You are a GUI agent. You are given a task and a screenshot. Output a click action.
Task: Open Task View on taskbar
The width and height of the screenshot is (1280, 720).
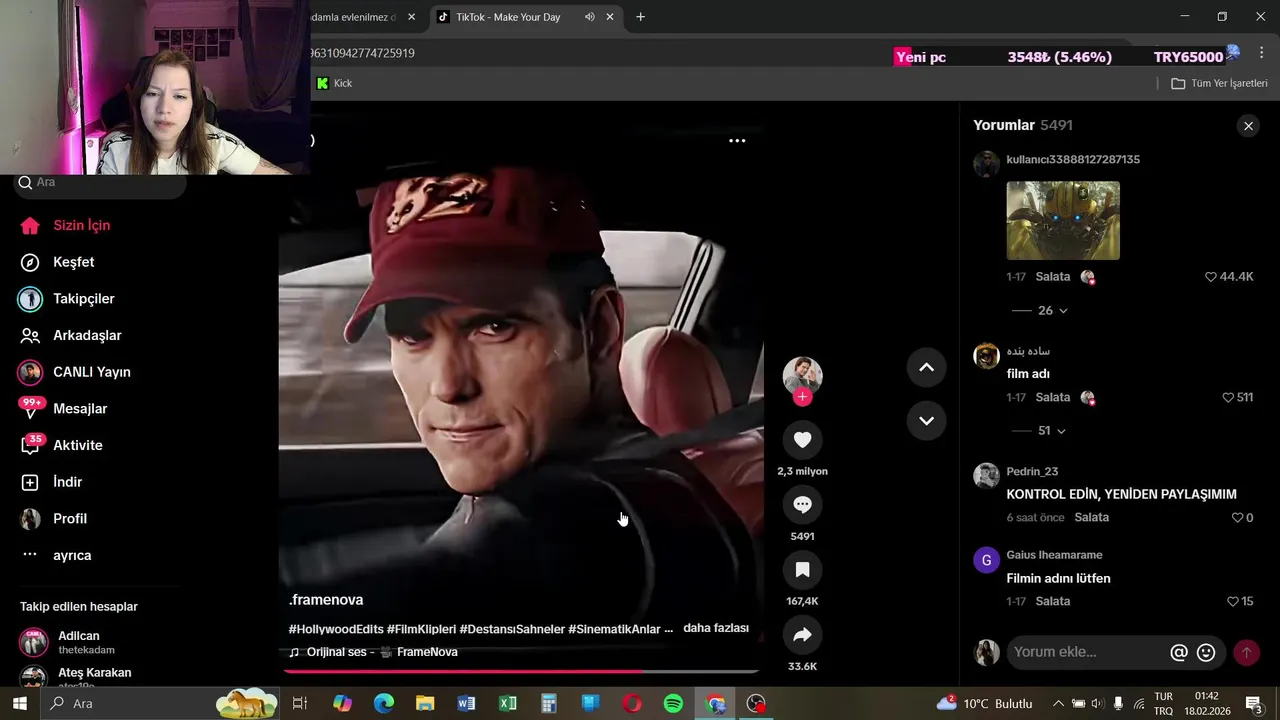(x=299, y=704)
